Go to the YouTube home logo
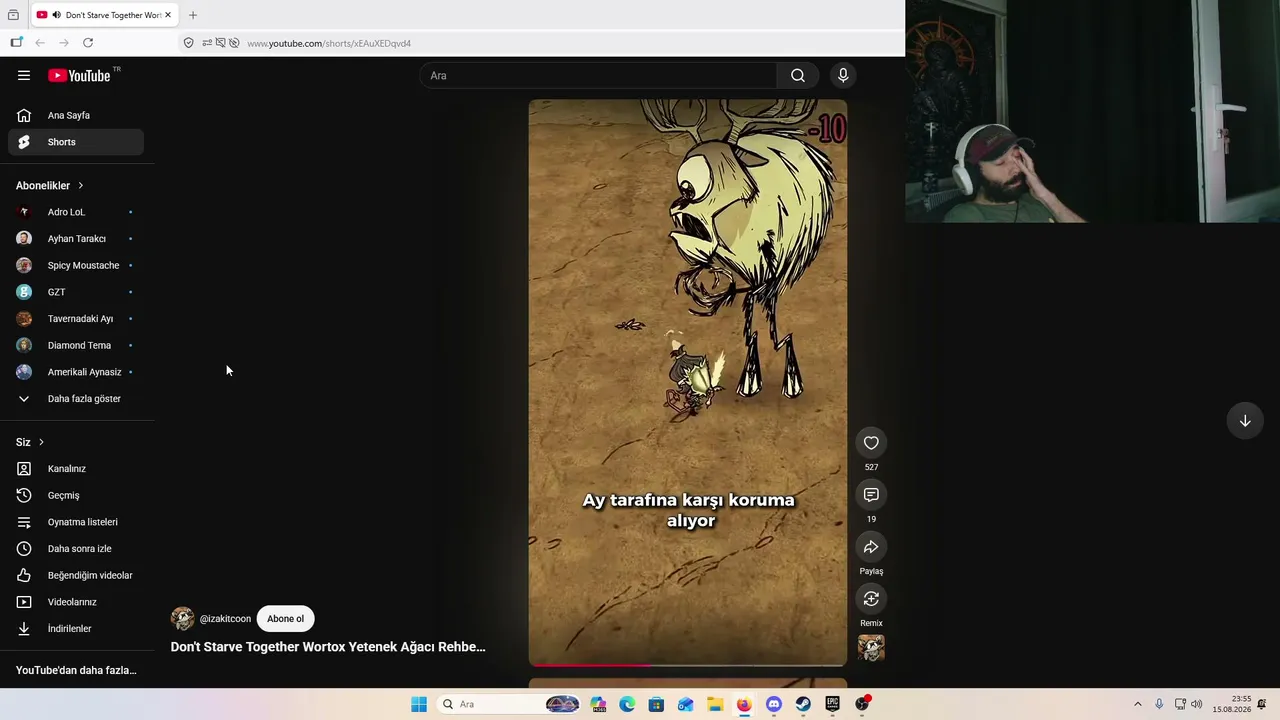This screenshot has height=720, width=1280. click(79, 75)
